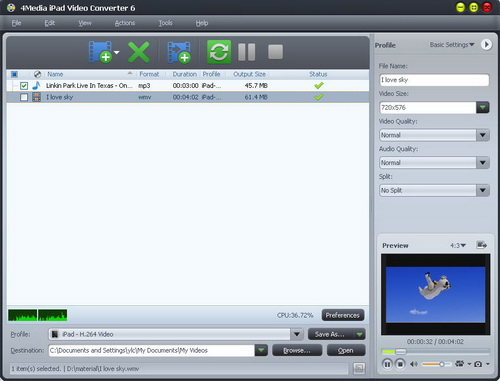
Task: Click the music note icon of Linkin Park row
Action: tap(36, 85)
